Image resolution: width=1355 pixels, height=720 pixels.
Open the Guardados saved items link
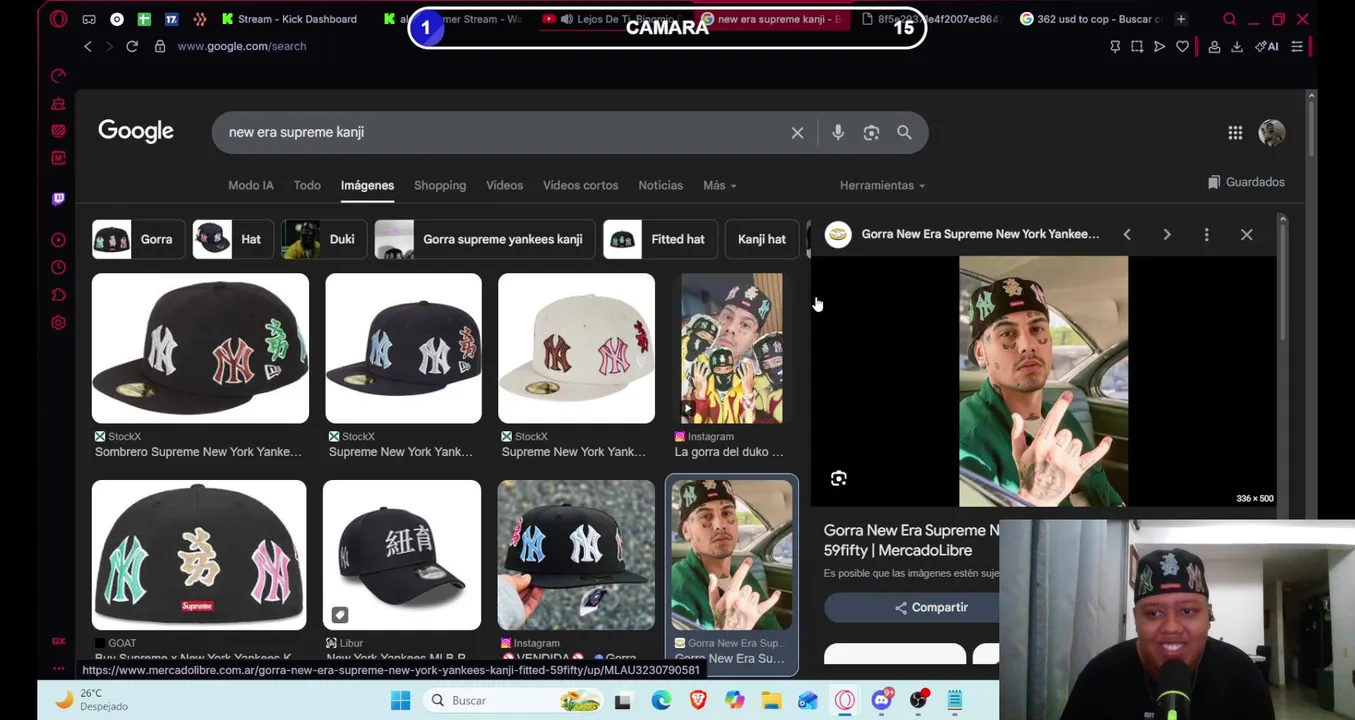[x=1246, y=182]
